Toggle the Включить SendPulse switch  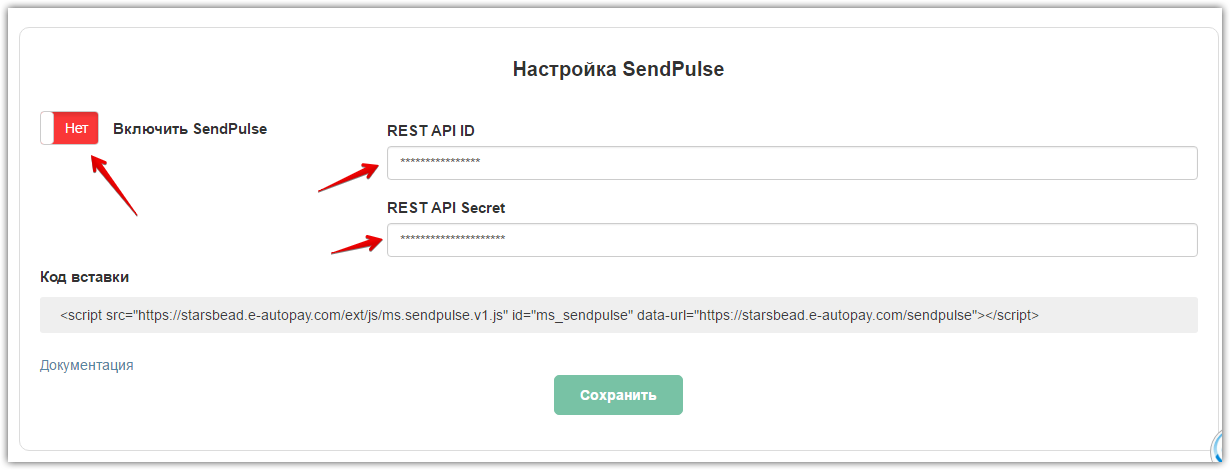click(69, 128)
